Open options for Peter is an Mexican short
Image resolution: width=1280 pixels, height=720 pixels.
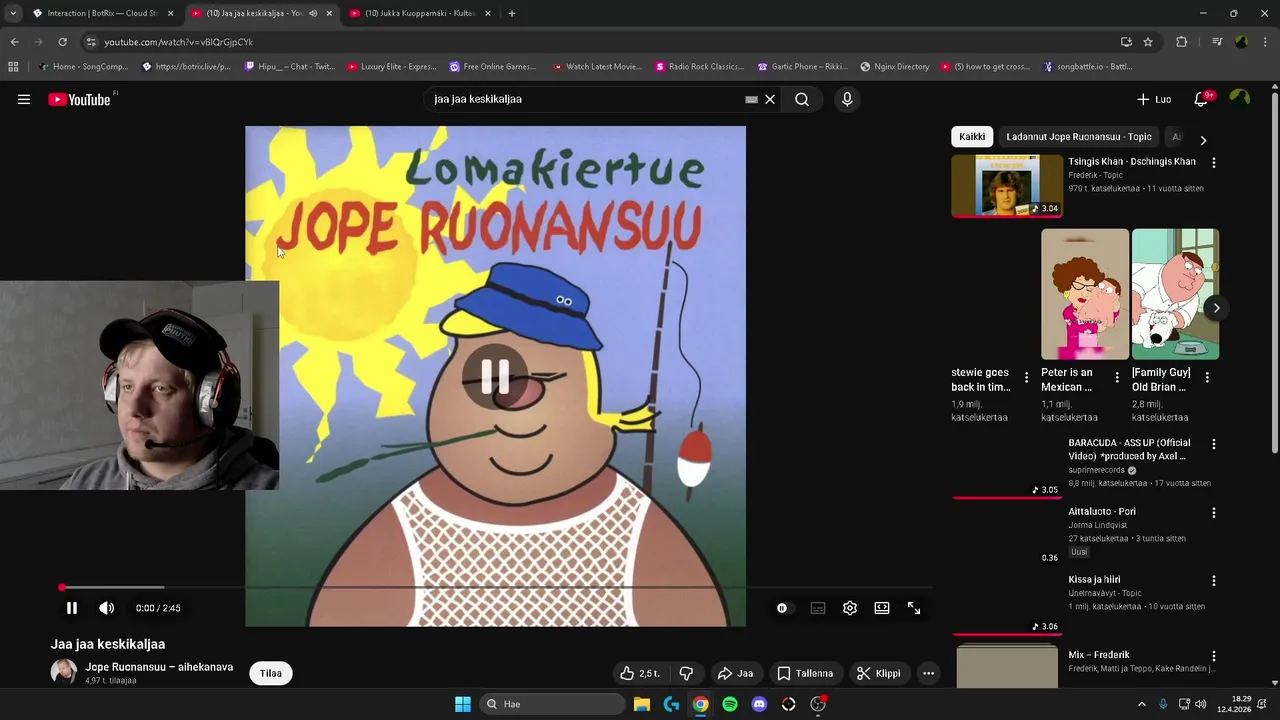click(1117, 378)
